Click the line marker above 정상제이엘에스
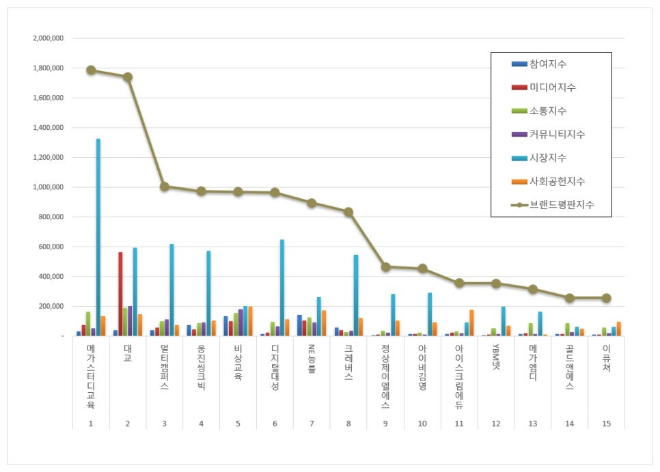 pyautogui.click(x=385, y=267)
